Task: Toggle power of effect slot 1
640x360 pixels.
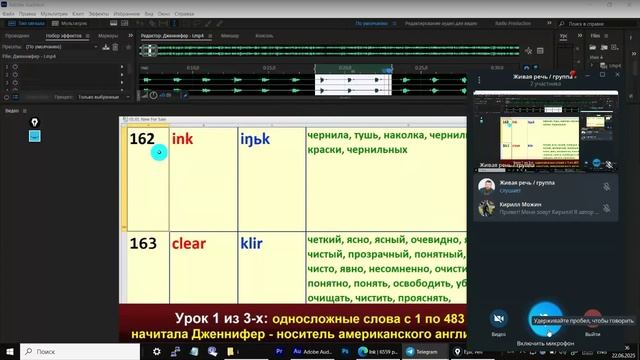Action: pos(15,67)
